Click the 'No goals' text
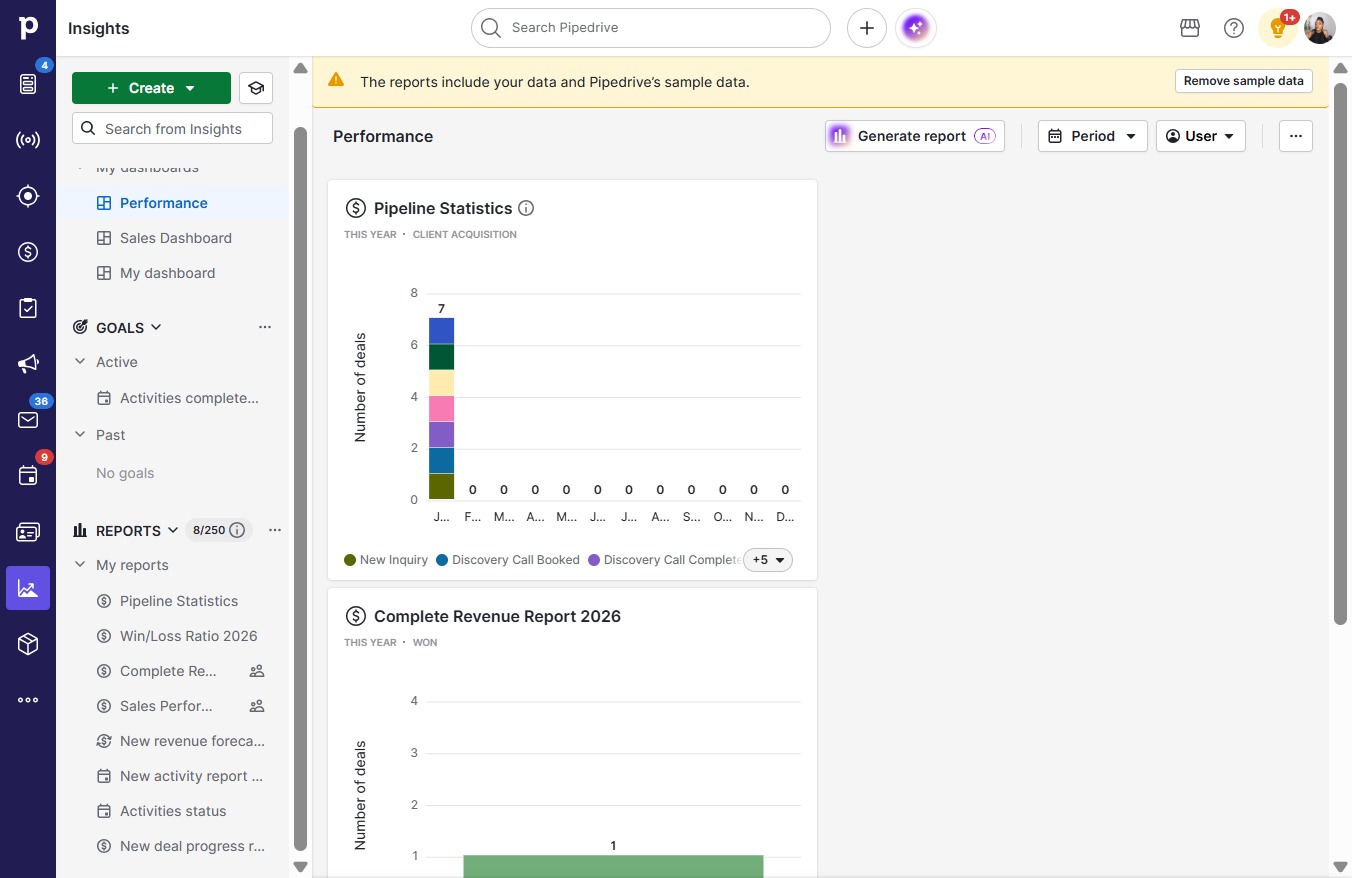Viewport: 1352px width, 878px height. (x=125, y=473)
